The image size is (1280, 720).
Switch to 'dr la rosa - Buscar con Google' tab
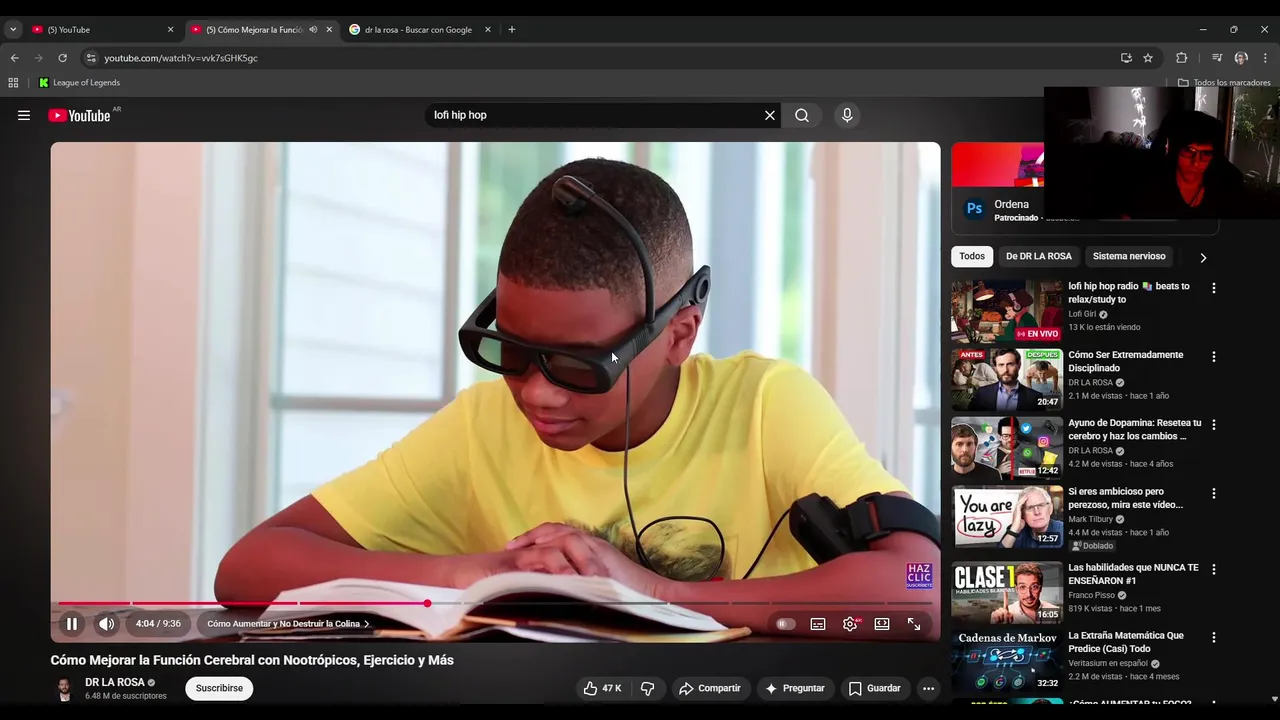418,30
